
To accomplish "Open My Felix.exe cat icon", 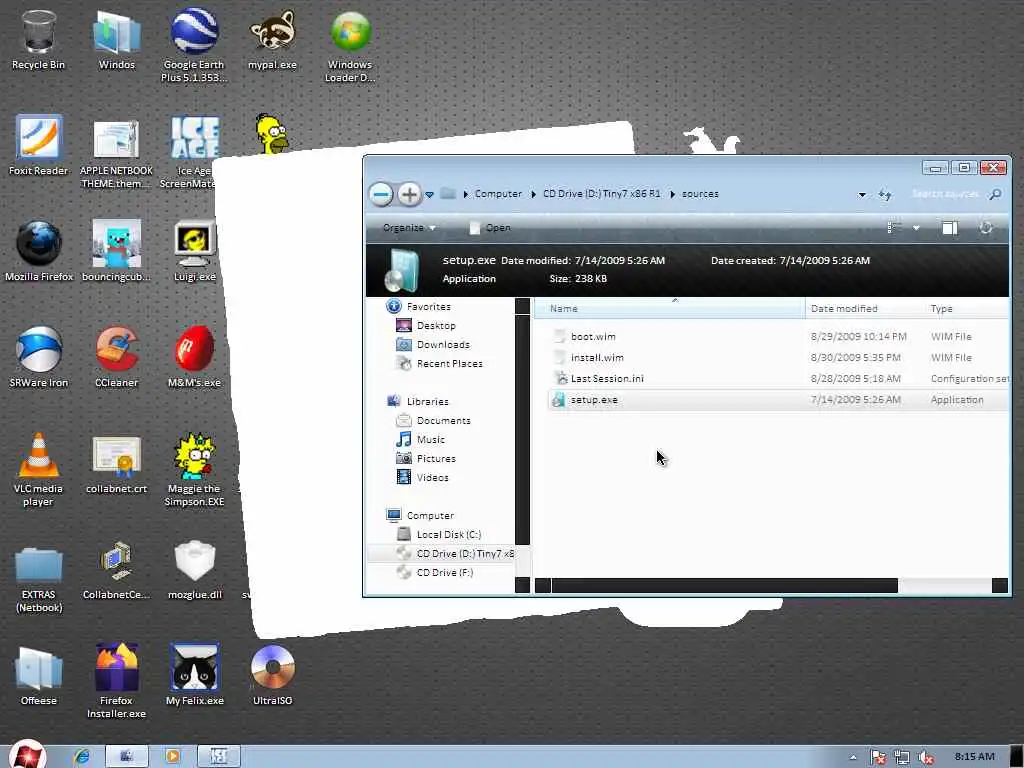I will tap(195, 675).
